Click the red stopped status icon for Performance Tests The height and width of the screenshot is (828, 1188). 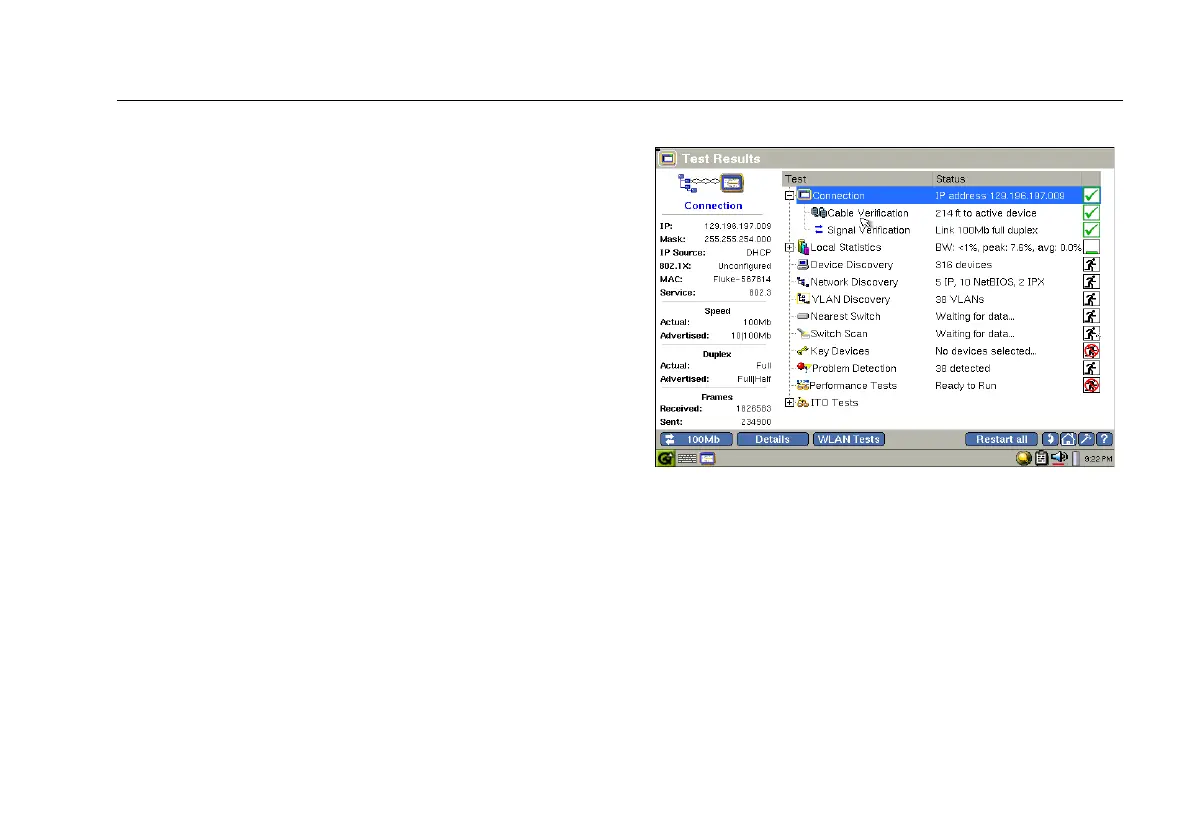point(1091,386)
